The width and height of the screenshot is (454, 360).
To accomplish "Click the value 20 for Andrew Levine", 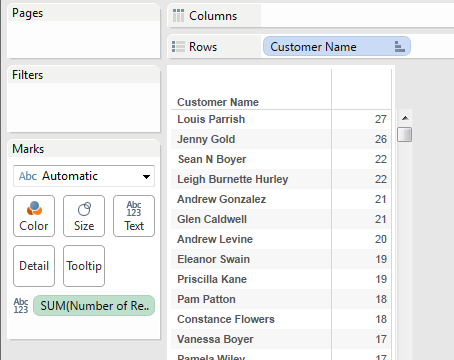I will point(381,239).
